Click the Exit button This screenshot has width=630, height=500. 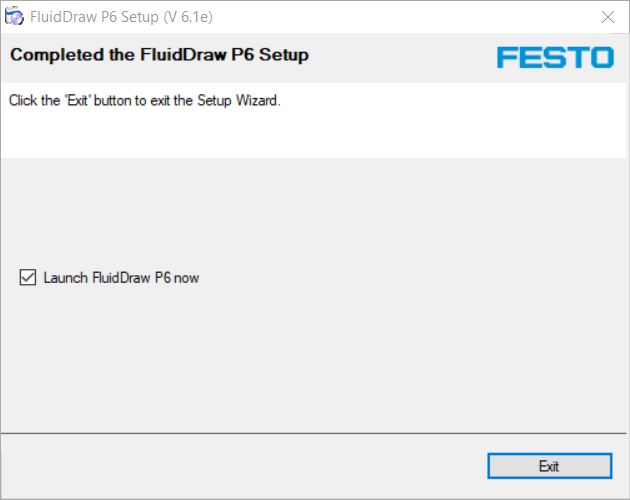point(550,466)
